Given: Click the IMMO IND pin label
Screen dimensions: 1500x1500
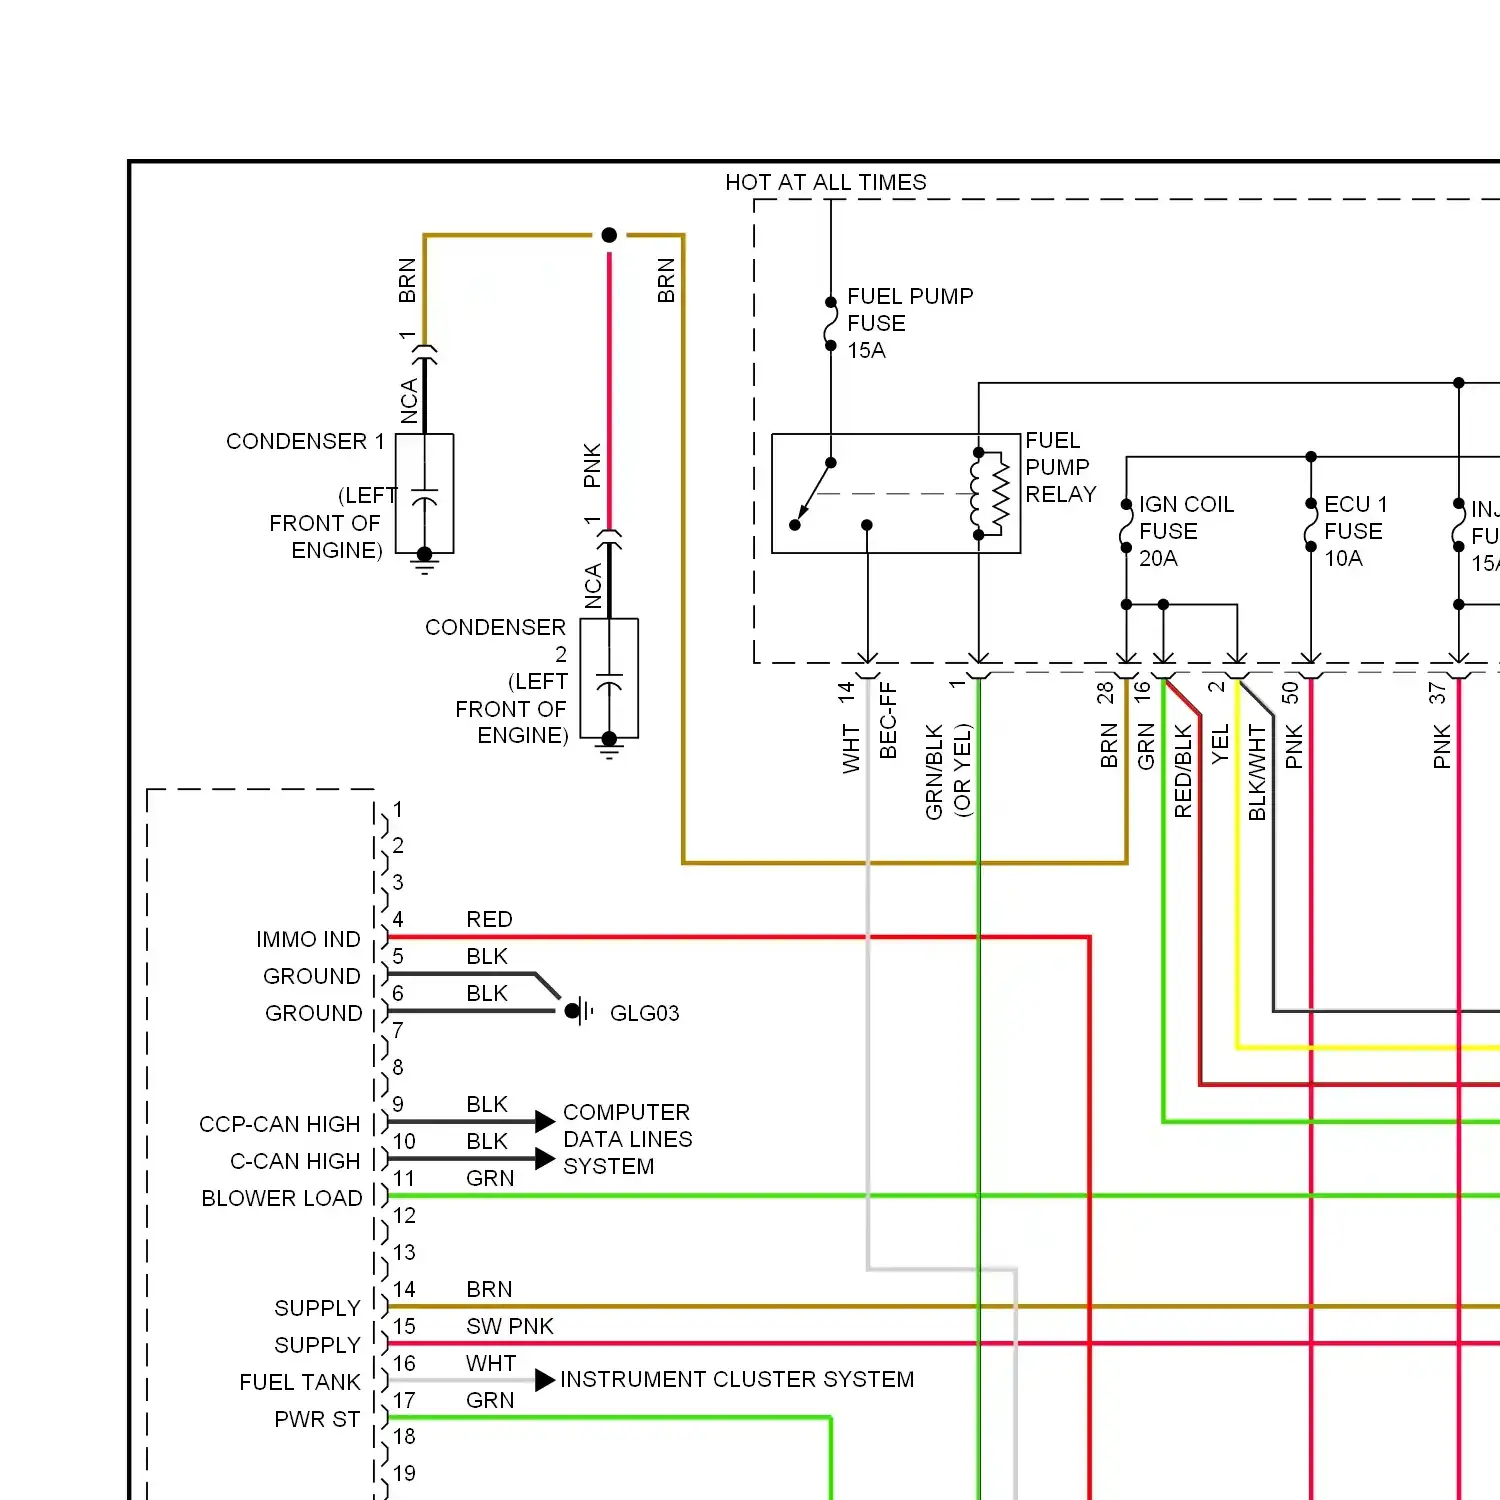Looking at the screenshot, I should click(308, 939).
